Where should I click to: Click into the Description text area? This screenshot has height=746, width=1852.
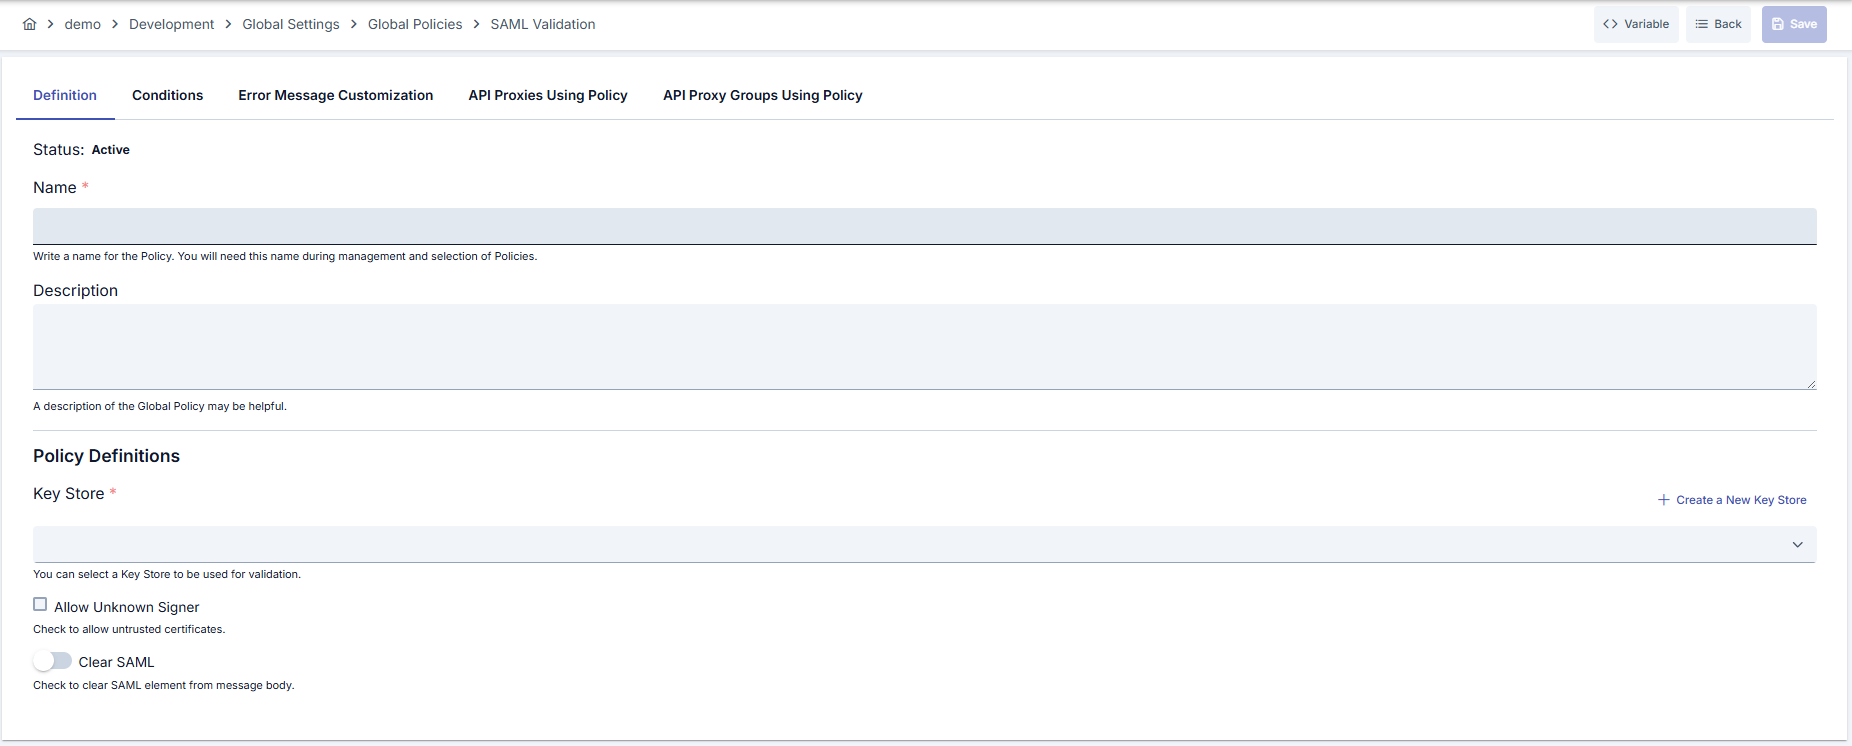tap(924, 347)
